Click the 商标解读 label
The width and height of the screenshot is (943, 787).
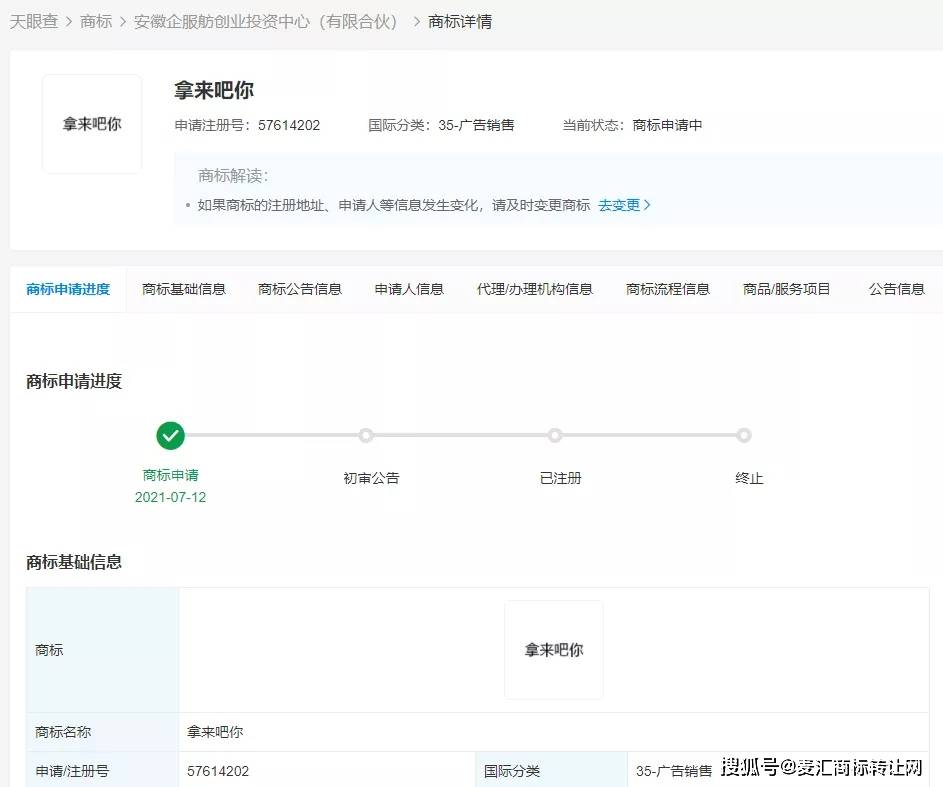tap(233, 176)
